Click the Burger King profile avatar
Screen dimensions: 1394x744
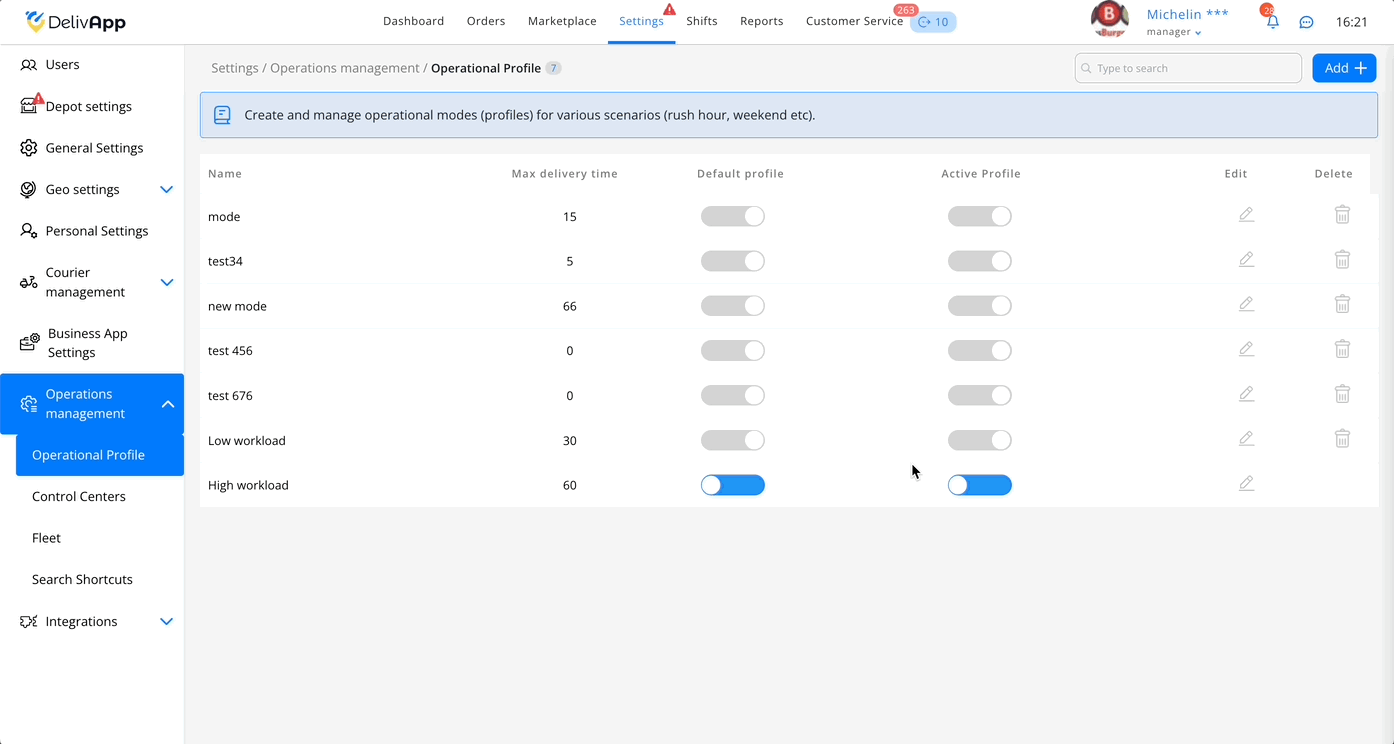1110,20
